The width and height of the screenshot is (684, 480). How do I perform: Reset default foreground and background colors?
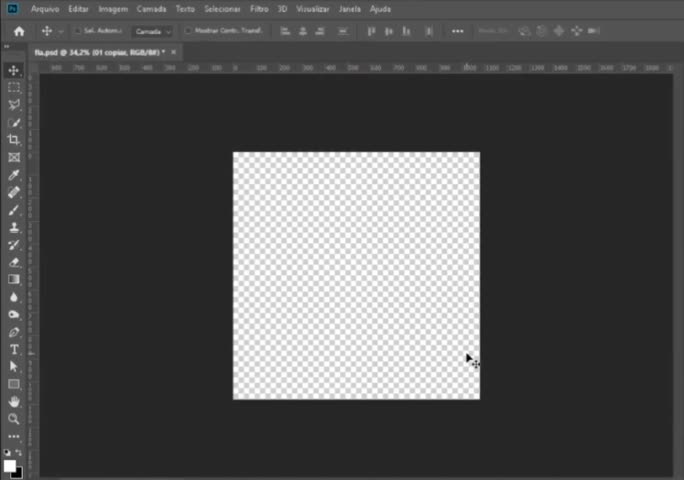[7, 453]
